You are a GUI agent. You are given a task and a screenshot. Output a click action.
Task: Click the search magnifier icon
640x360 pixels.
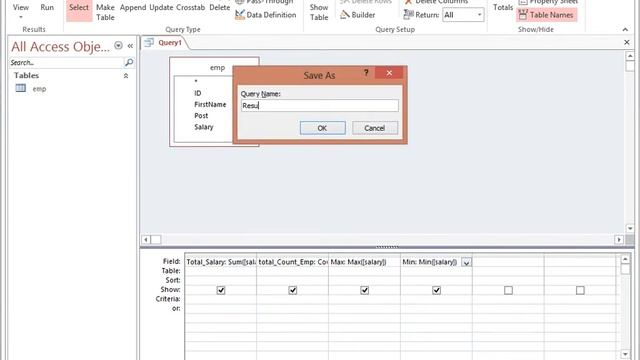[129, 62]
